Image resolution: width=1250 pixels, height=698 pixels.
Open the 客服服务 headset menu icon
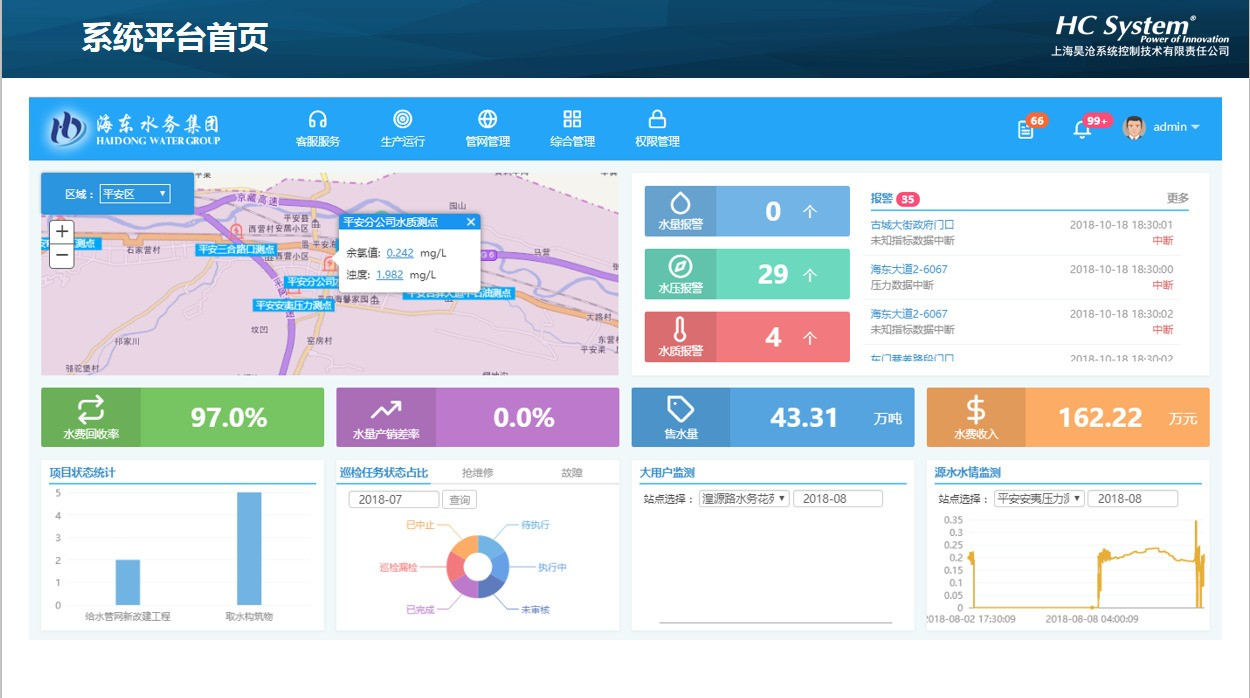pos(318,119)
